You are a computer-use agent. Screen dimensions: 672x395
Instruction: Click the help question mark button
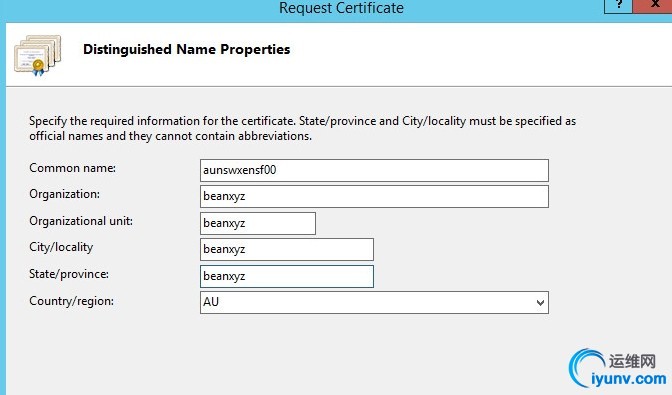point(618,6)
